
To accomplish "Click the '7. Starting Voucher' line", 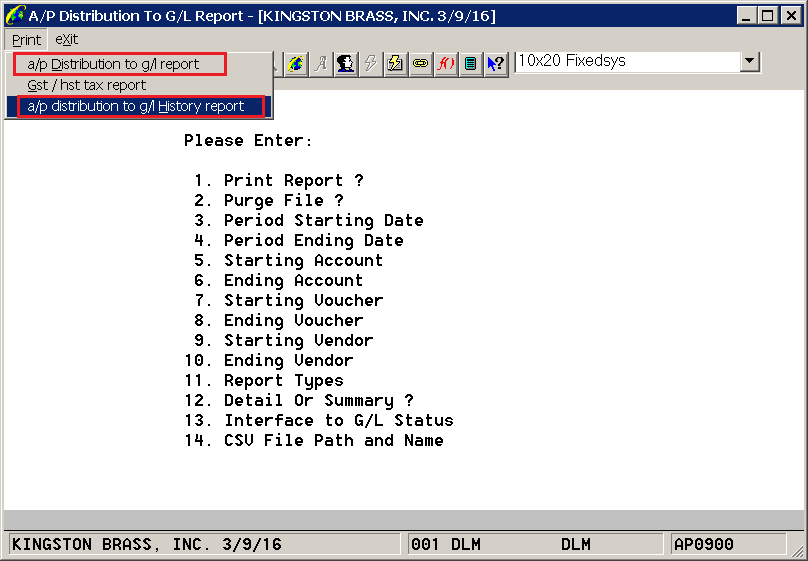I will (x=289, y=301).
